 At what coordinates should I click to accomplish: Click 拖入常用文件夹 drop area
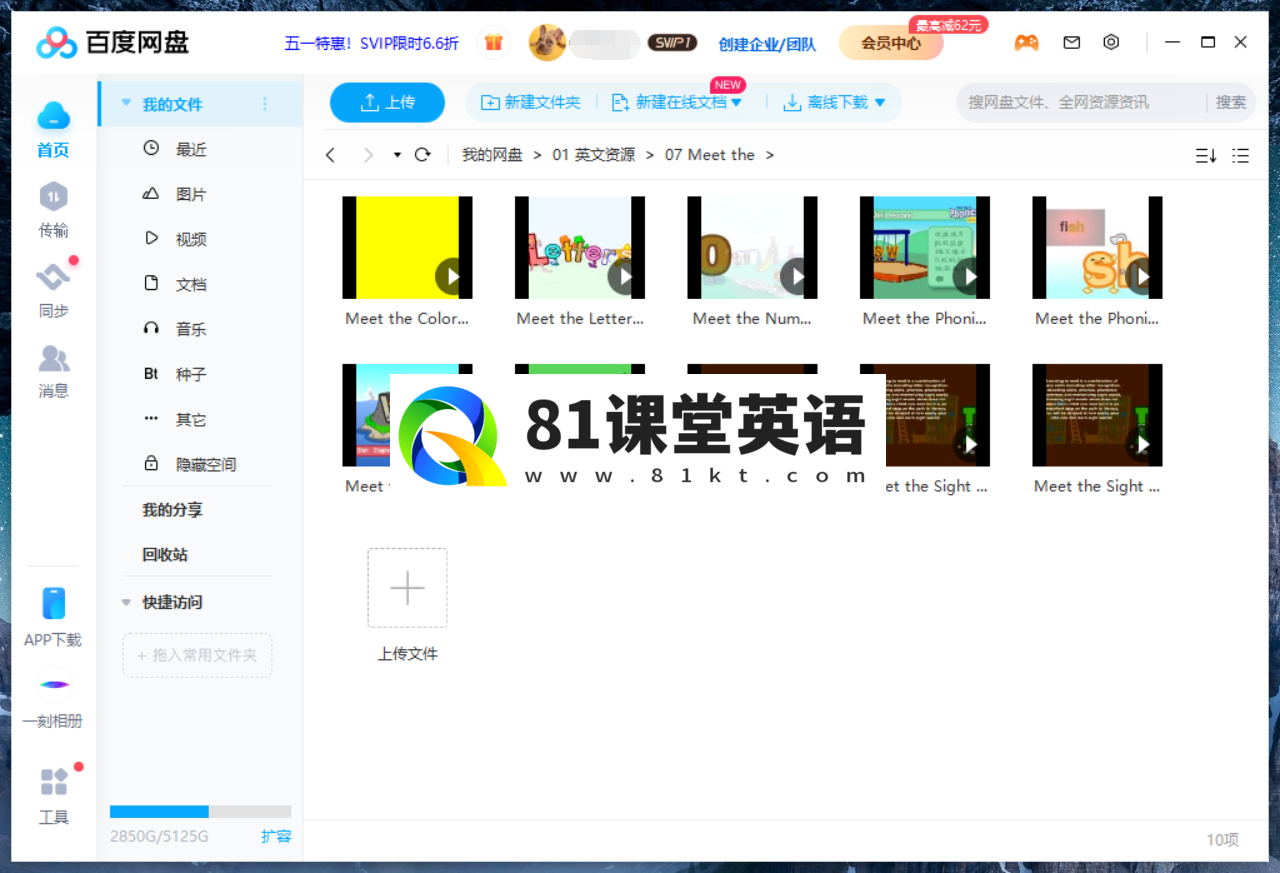pos(197,655)
